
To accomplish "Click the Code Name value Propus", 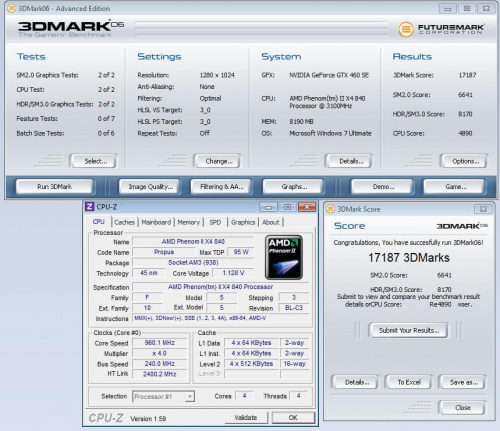I will coord(164,252).
